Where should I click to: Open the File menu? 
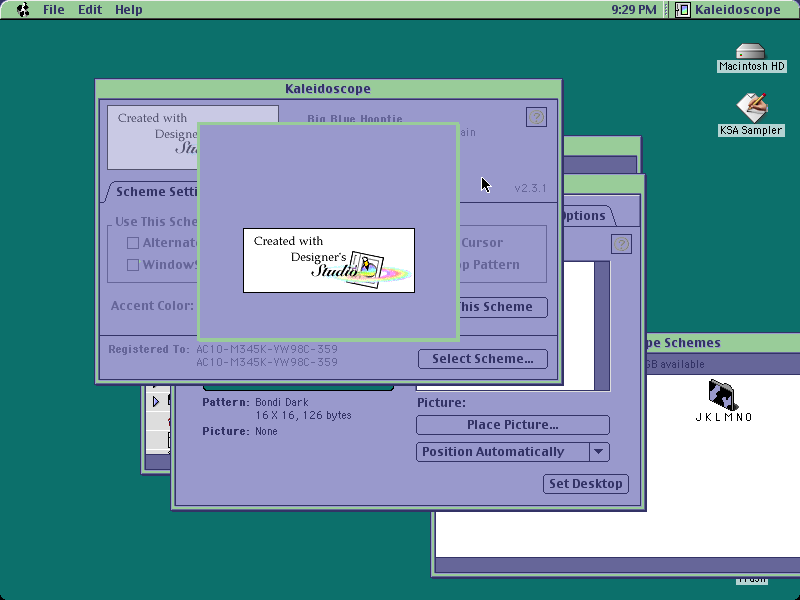[54, 10]
